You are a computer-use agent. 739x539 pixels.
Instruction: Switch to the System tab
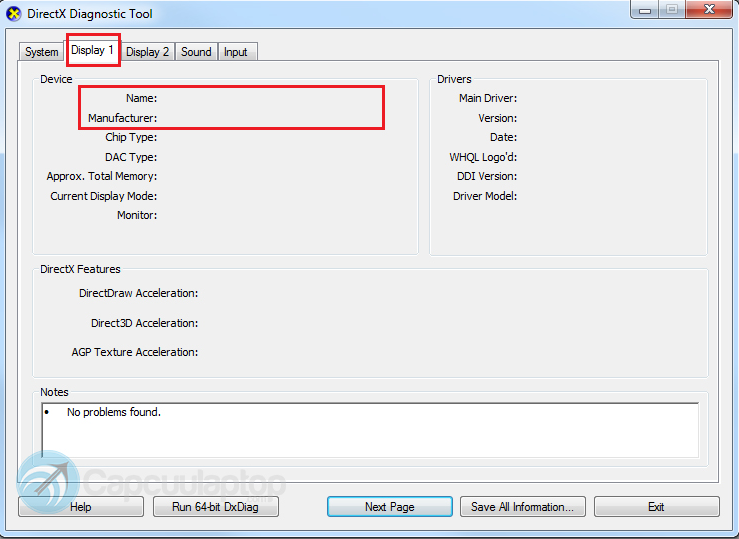(x=42, y=52)
